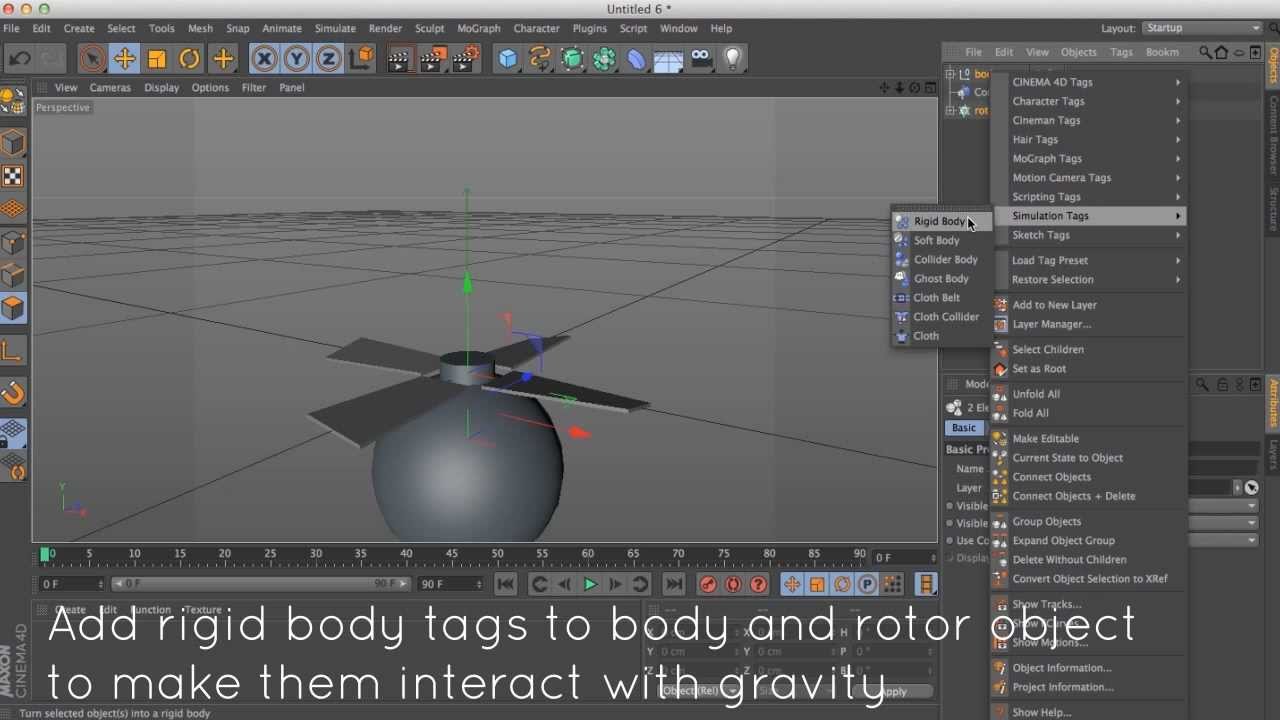Click the search magnifier in Object manager
The height and width of the screenshot is (720, 1280).
pos(1205,52)
